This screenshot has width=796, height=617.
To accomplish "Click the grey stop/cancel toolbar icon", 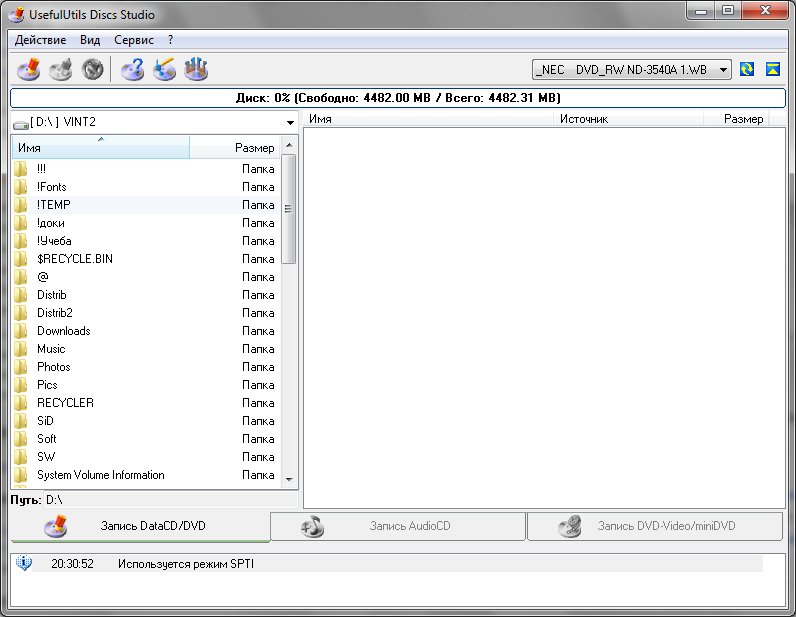I will pyautogui.click(x=93, y=69).
